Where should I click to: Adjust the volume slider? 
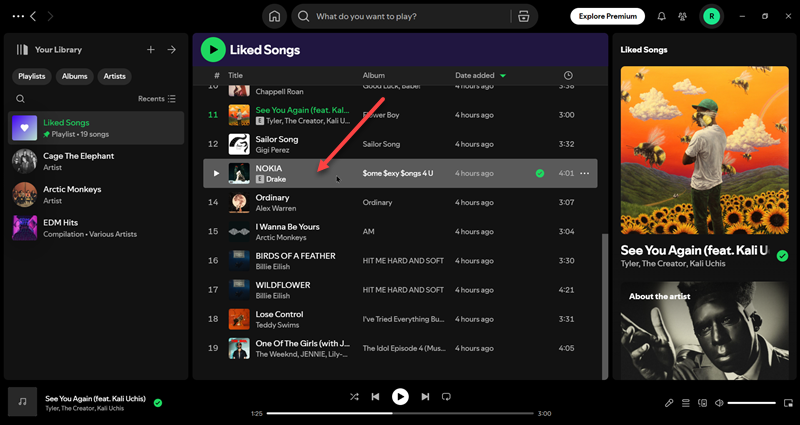tap(752, 403)
